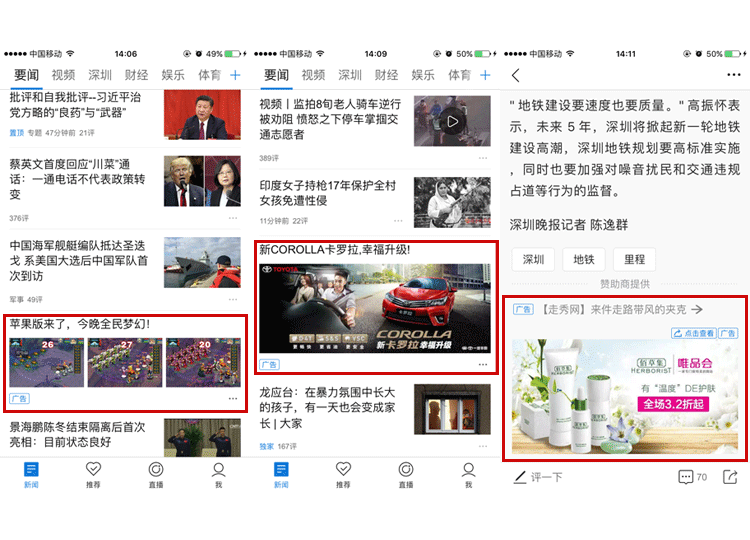Select 视频 tab in middle phone
This screenshot has width=750, height=540.
[x=313, y=75]
